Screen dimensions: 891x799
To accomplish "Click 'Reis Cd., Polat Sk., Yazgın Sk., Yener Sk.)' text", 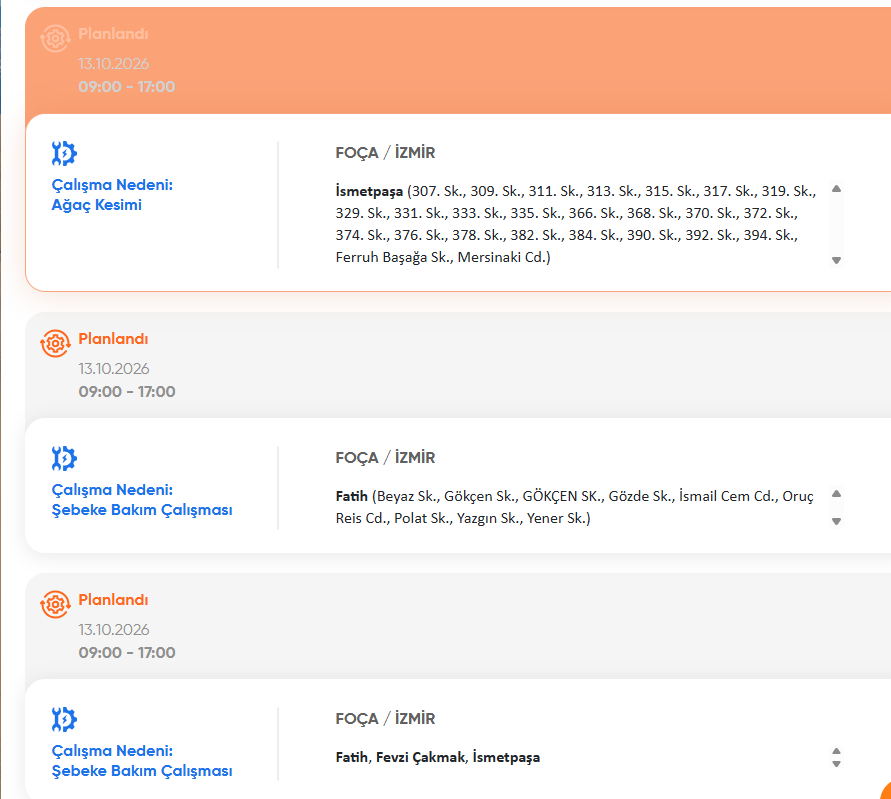I will coord(463,518).
